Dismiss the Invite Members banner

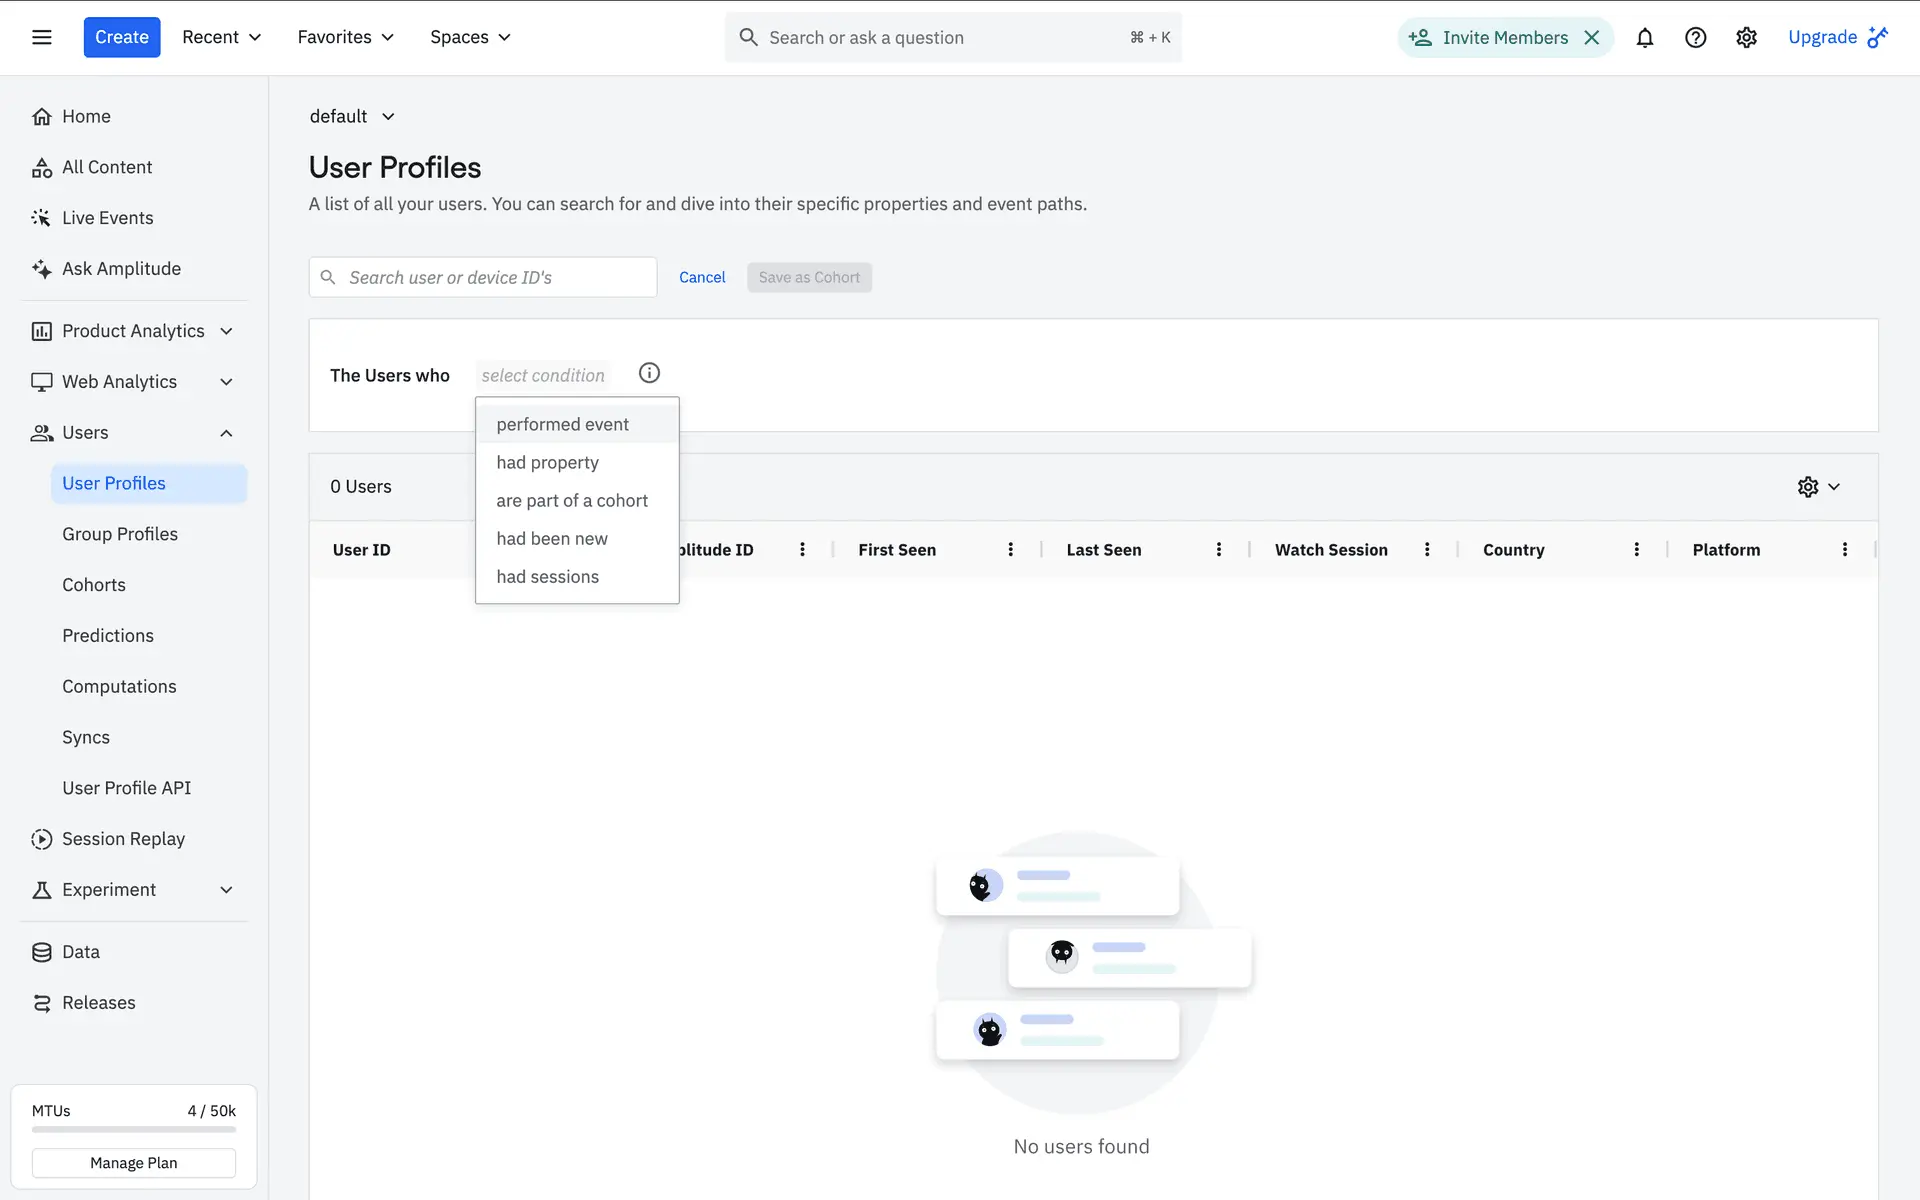tap(1592, 37)
